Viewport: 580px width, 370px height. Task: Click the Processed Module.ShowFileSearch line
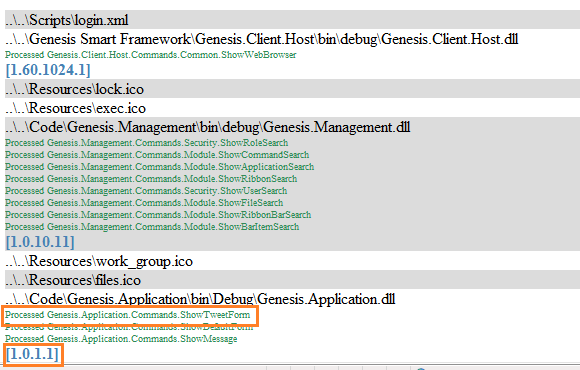tap(144, 203)
